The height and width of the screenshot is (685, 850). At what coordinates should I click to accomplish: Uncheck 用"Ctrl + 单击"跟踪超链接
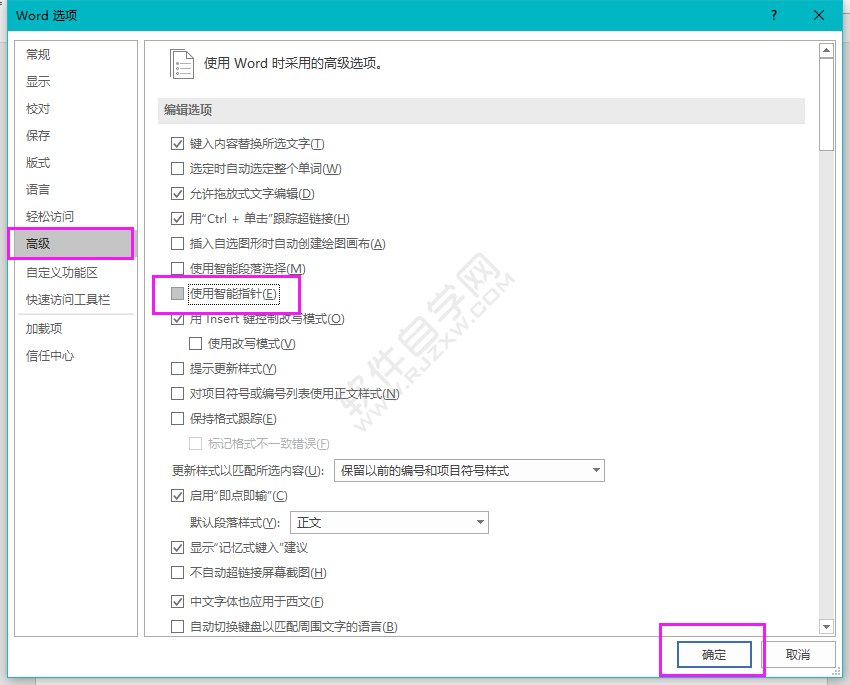[177, 218]
